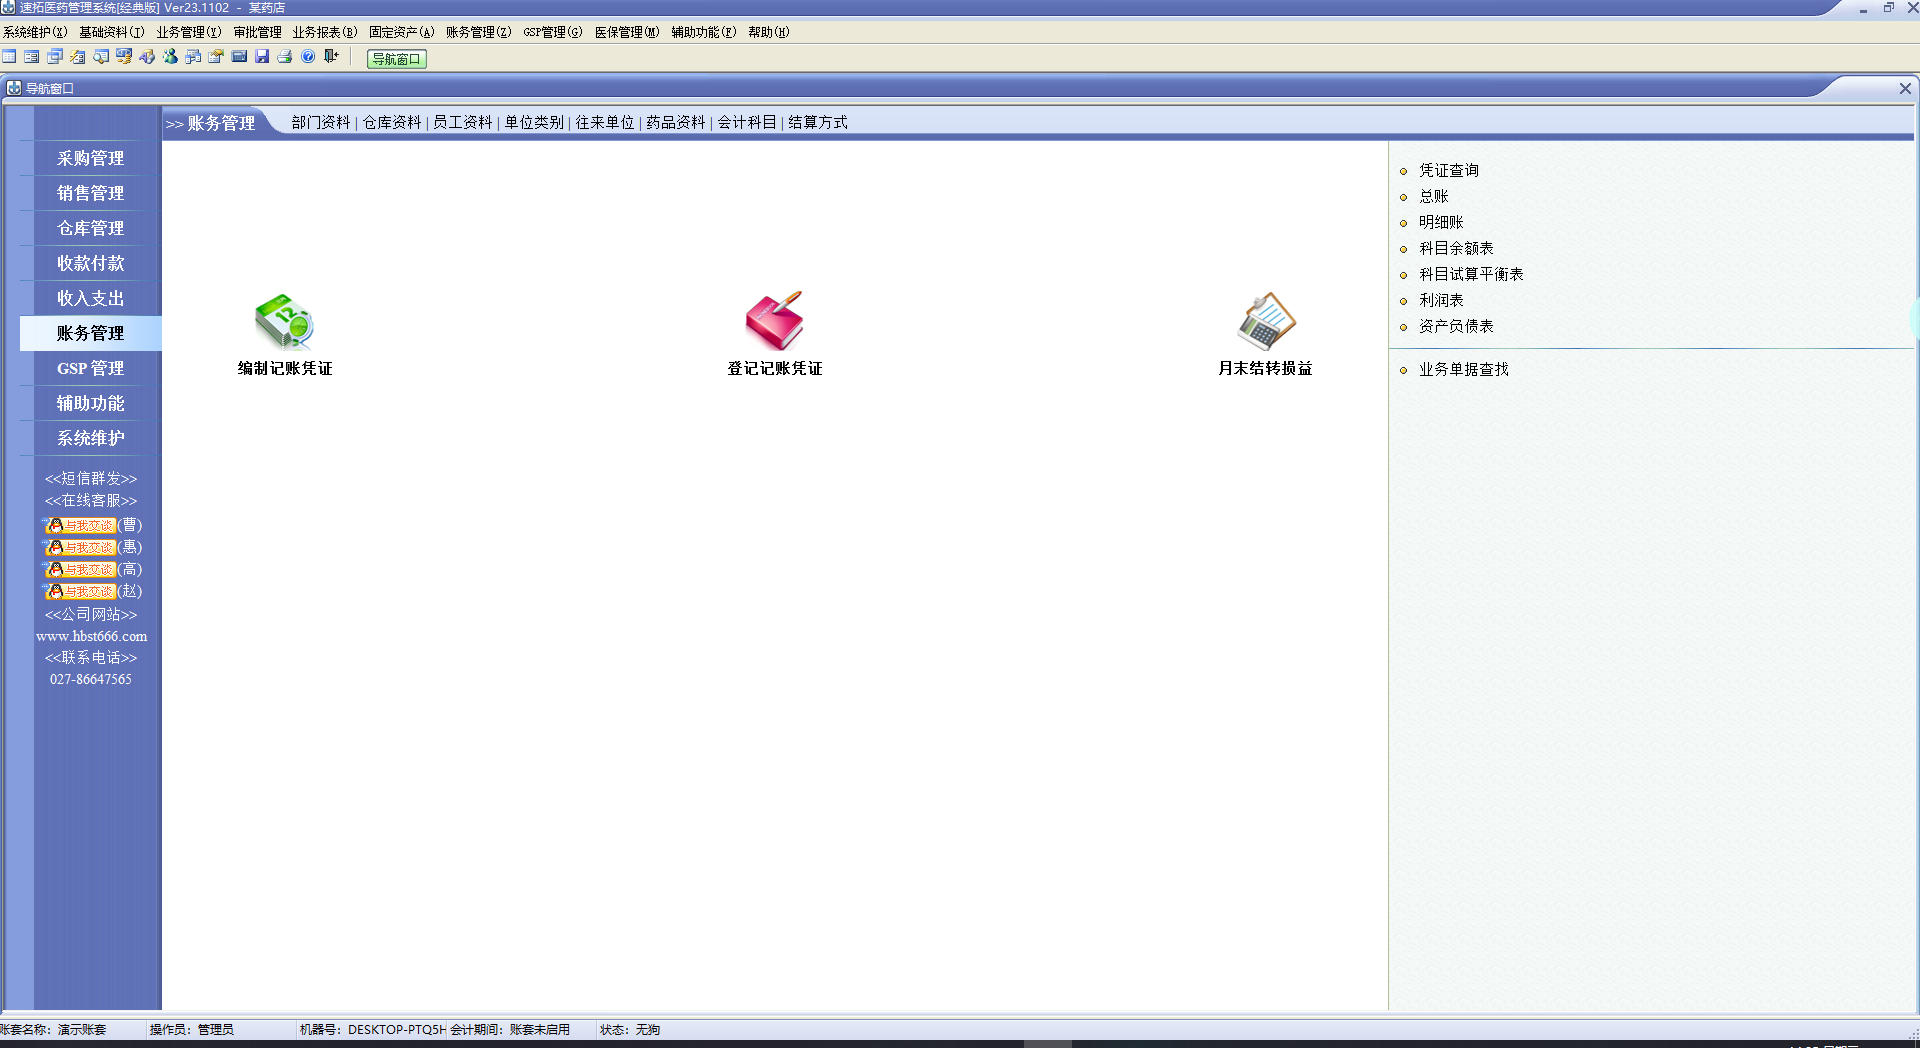Click 与我交谈 QQ icon for 赵
The height and width of the screenshot is (1048, 1920).
click(x=81, y=591)
